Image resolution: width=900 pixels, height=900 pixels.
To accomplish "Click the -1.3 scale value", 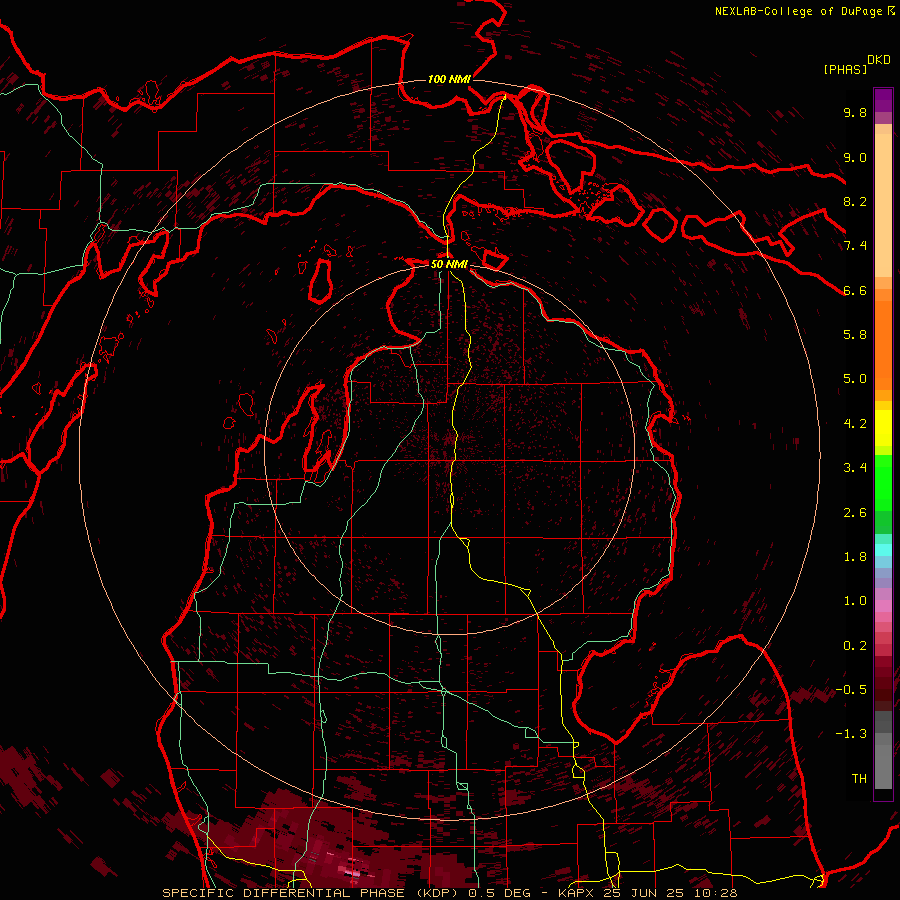I will [x=851, y=734].
